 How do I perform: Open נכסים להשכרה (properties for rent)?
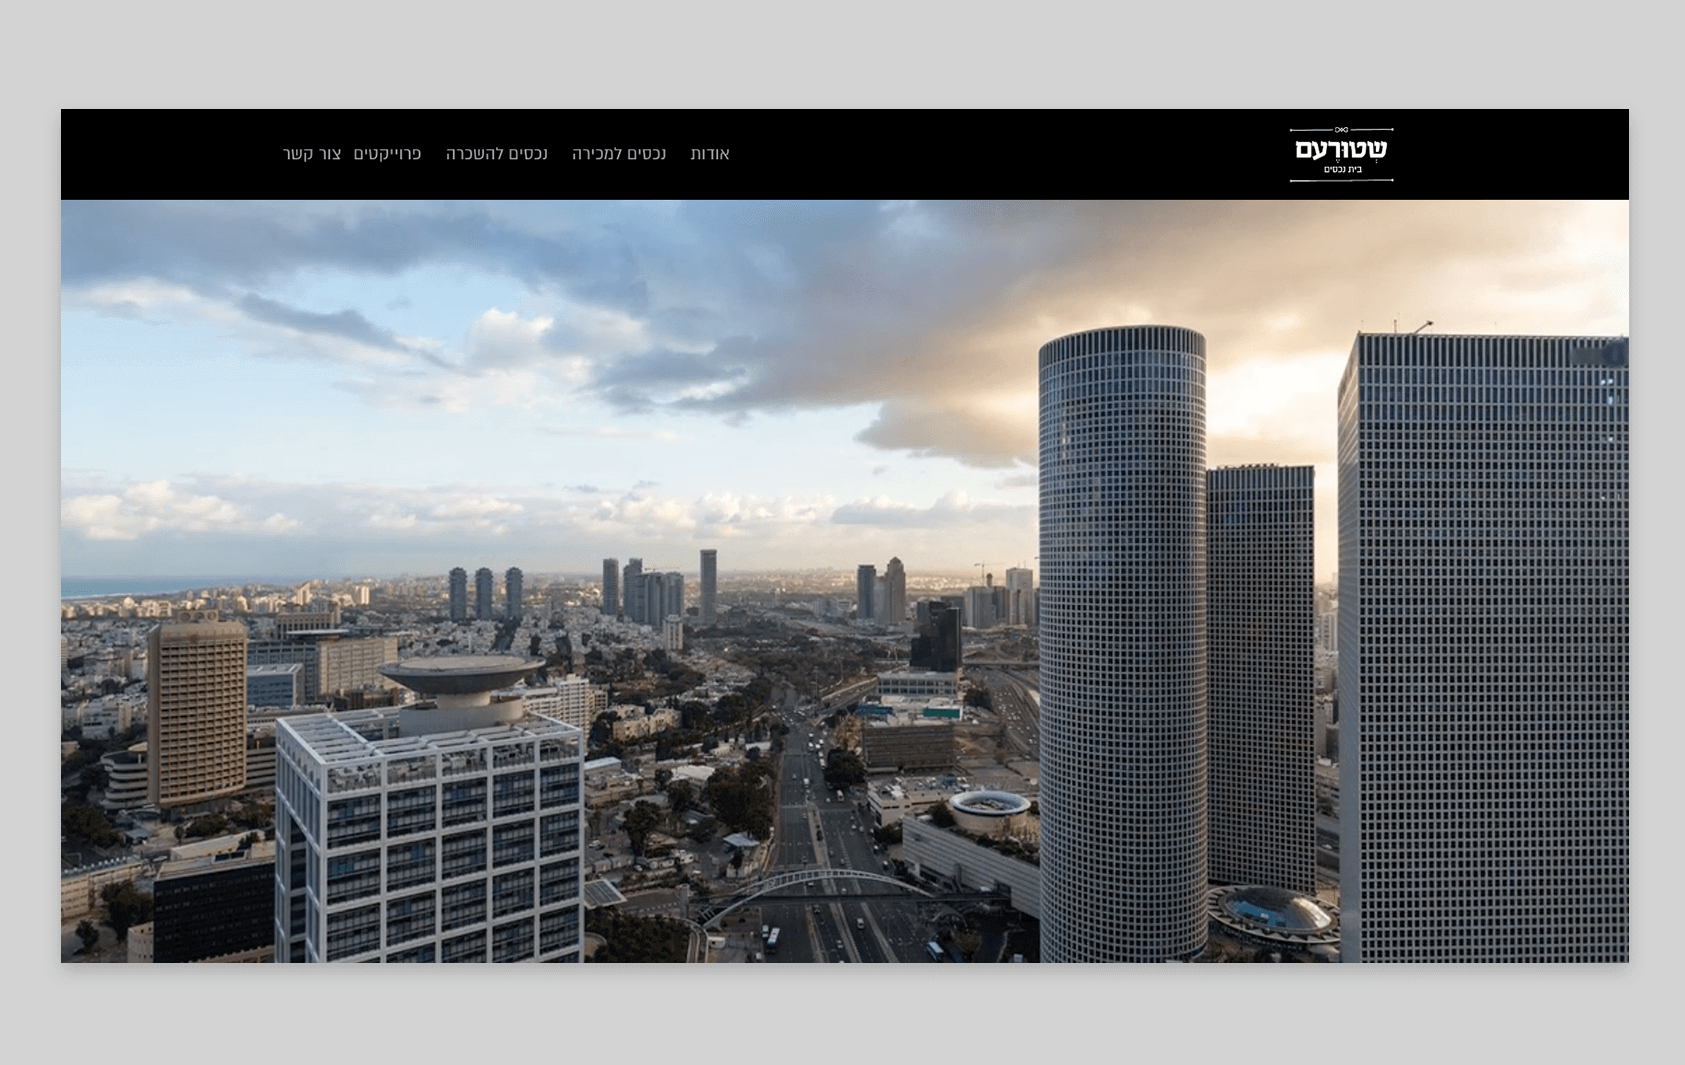(x=497, y=154)
